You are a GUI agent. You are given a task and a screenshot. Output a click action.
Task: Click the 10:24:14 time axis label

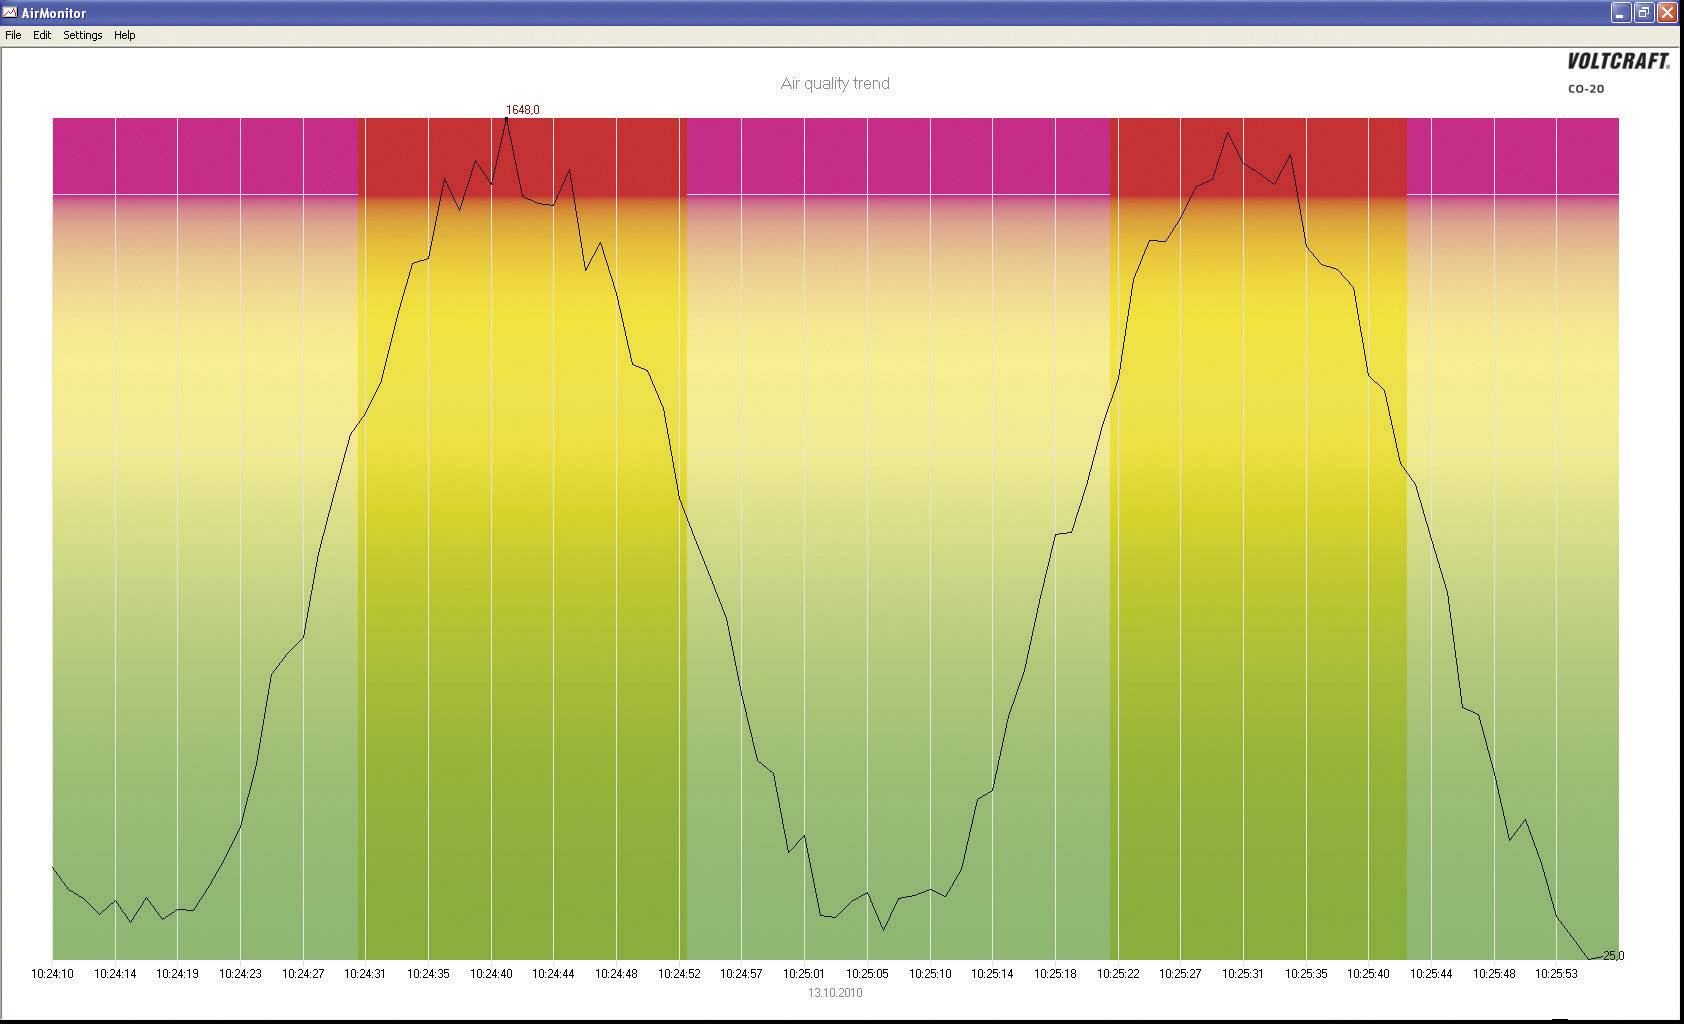pyautogui.click(x=115, y=974)
